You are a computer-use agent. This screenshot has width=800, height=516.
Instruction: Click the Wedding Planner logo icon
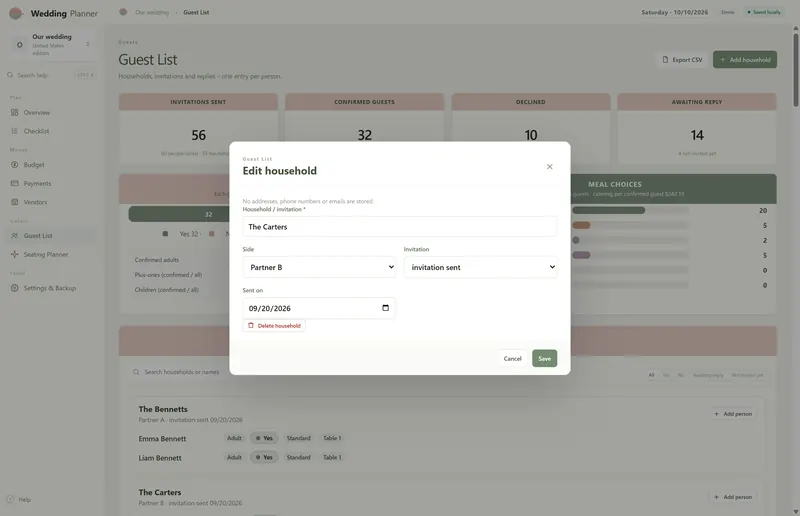16,13
